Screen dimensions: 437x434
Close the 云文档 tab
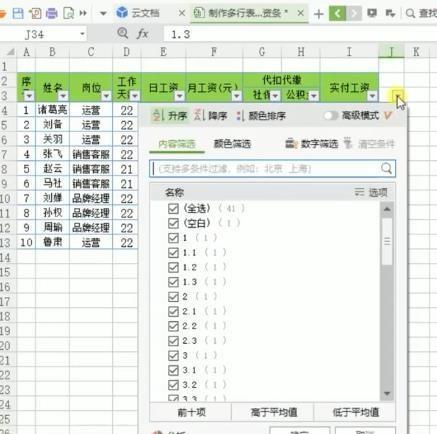(182, 13)
